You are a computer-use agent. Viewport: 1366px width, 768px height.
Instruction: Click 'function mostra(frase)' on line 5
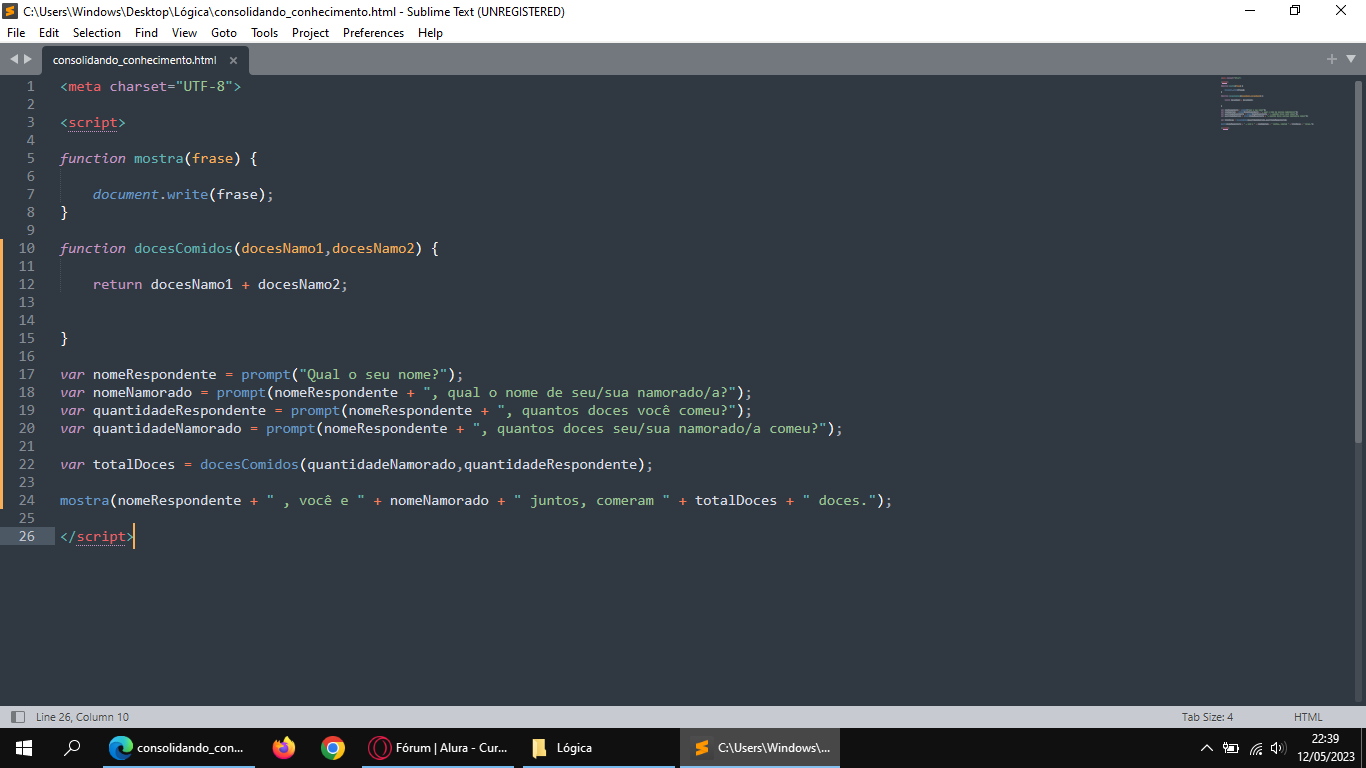pos(150,158)
